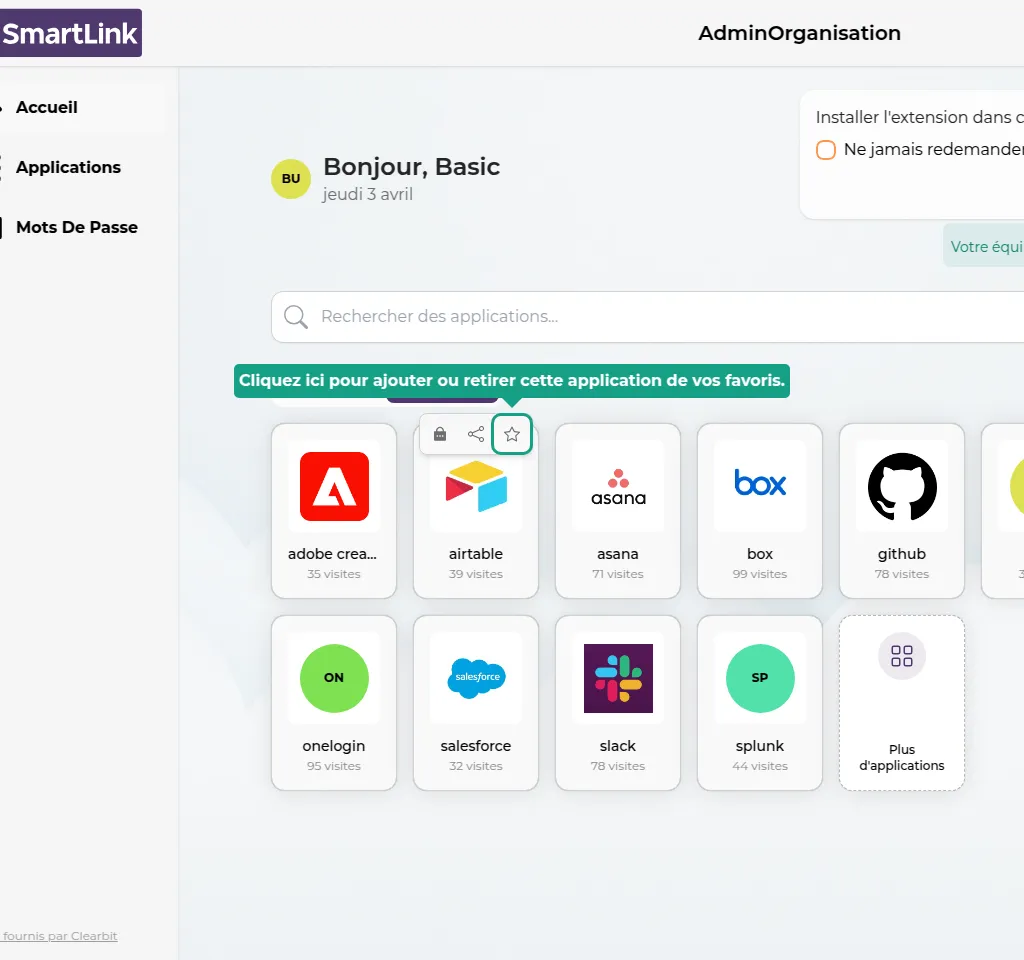
Task: Click '95 visites' under onelogin
Action: 334,766
